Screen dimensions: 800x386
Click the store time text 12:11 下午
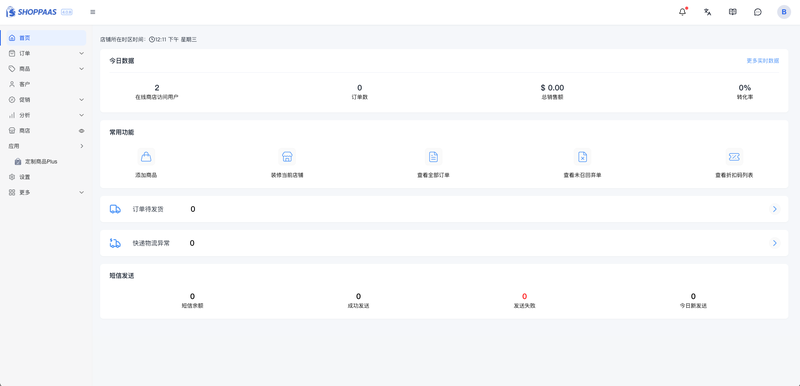click(167, 39)
